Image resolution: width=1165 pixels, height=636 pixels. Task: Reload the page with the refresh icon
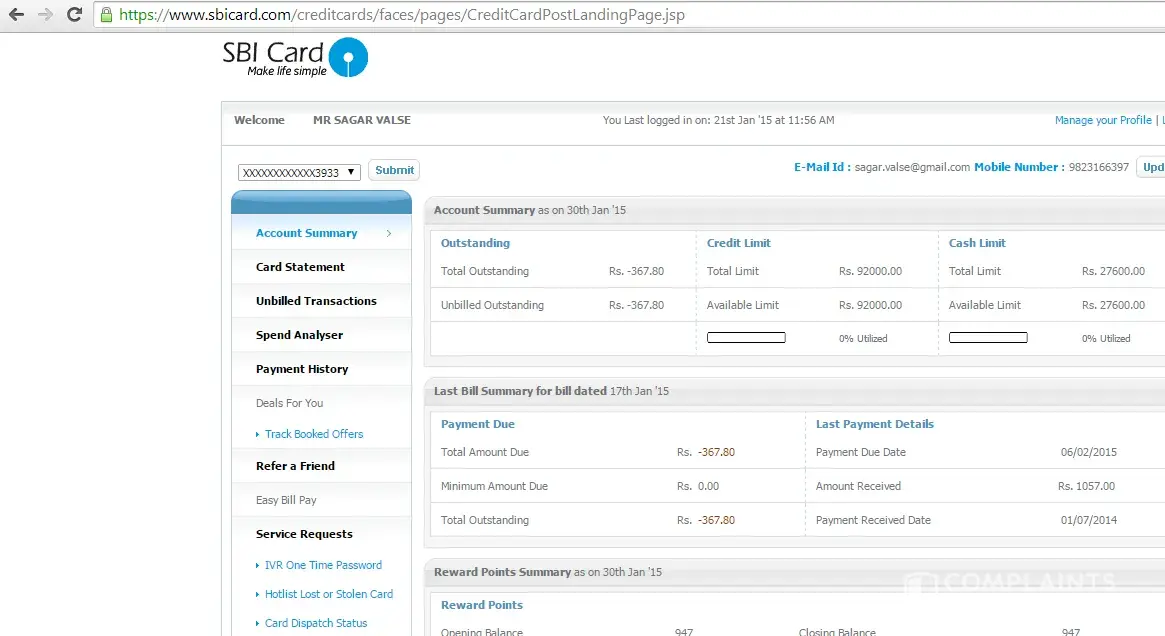point(74,14)
